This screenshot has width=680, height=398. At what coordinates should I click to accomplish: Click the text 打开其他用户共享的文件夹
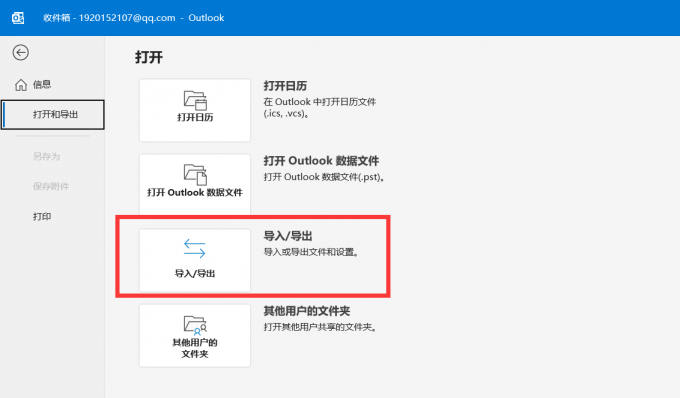(320, 327)
